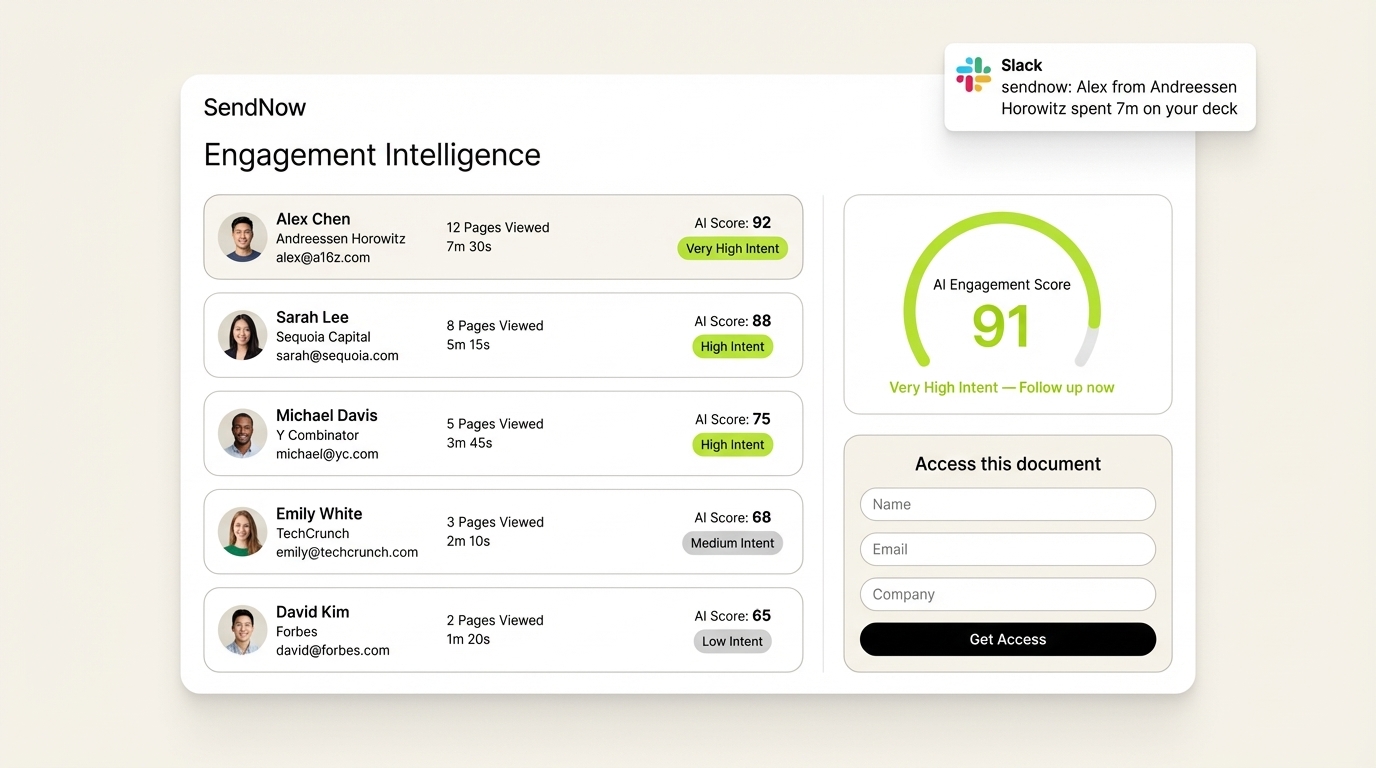Click the Company input box
The height and width of the screenshot is (768, 1376).
[1006, 594]
